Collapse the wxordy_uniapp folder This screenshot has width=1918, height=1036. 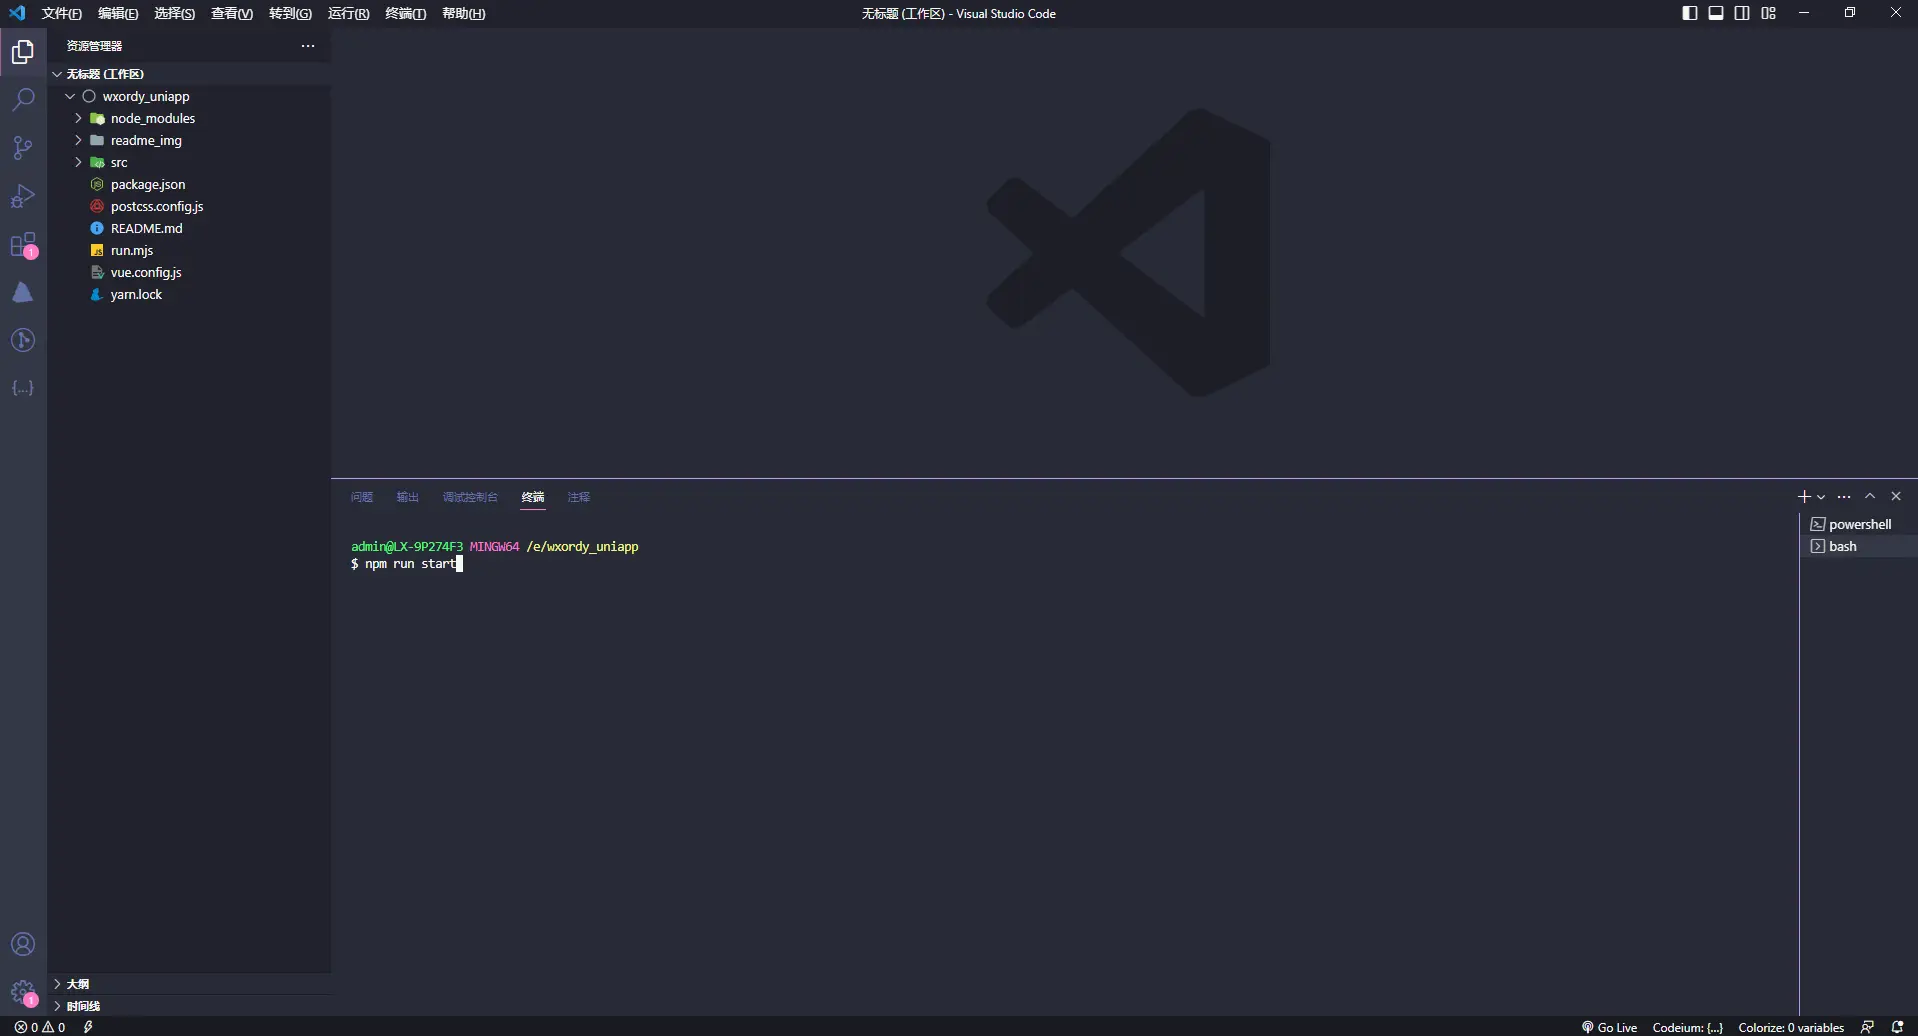(x=70, y=96)
